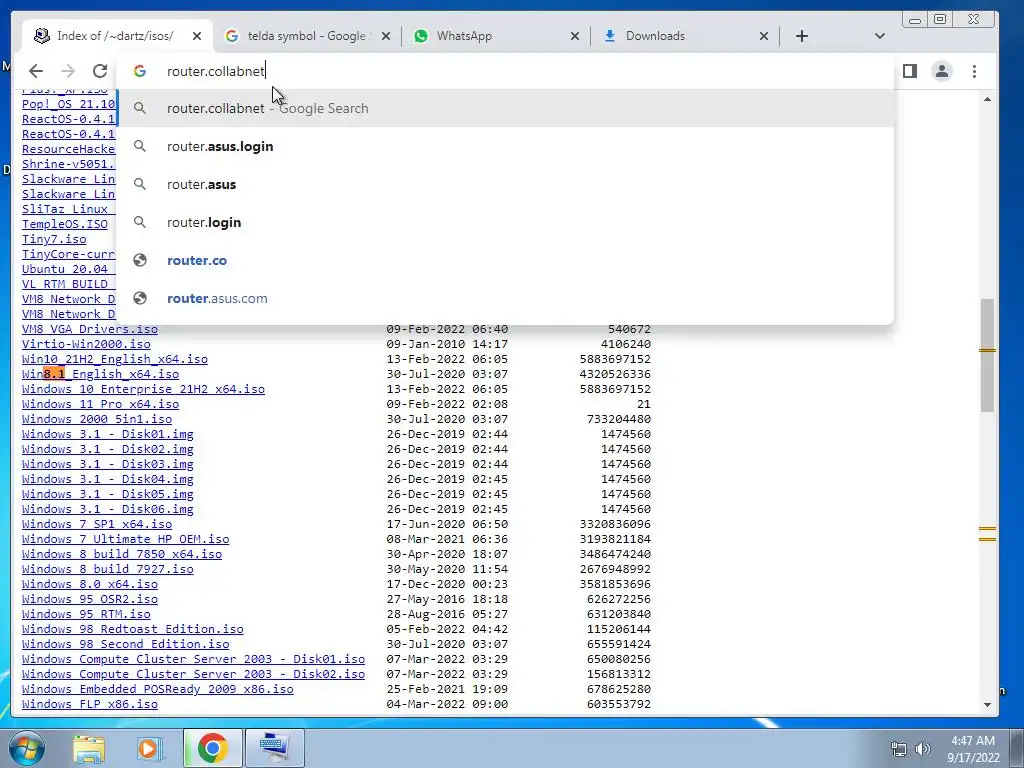The height and width of the screenshot is (768, 1024).
Task: Open Windows FLP x86.iso link
Action: pos(89,705)
